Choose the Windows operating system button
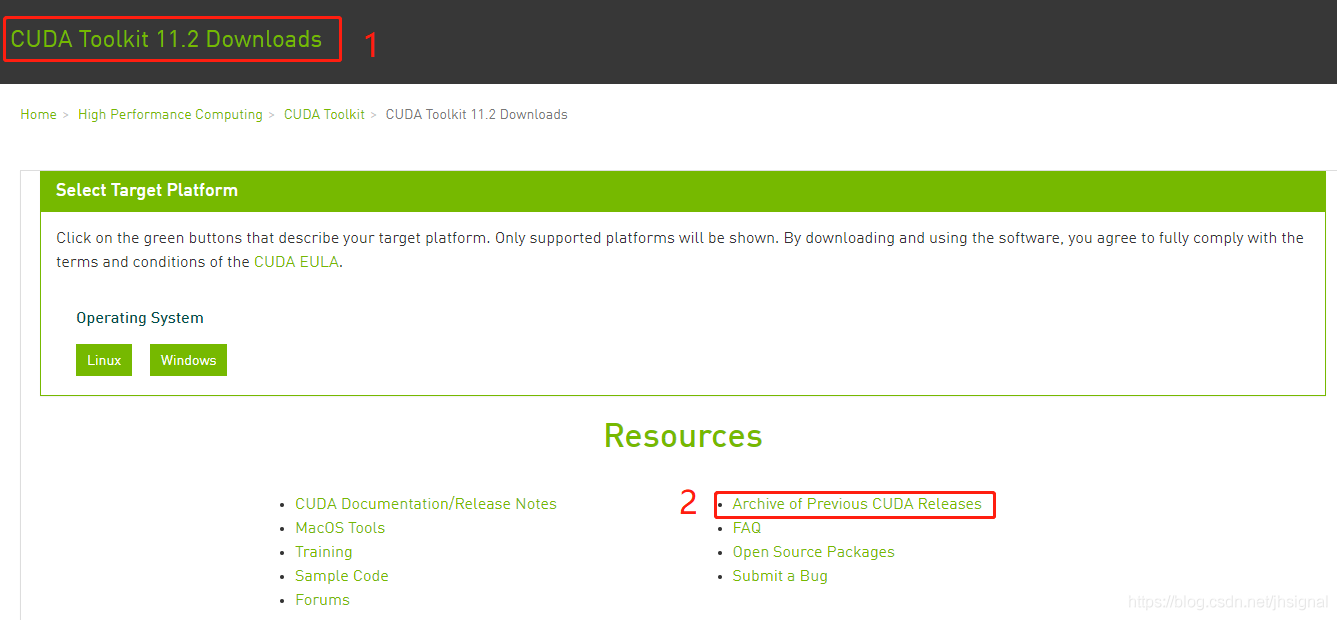This screenshot has width=1337, height=620. (x=188, y=360)
